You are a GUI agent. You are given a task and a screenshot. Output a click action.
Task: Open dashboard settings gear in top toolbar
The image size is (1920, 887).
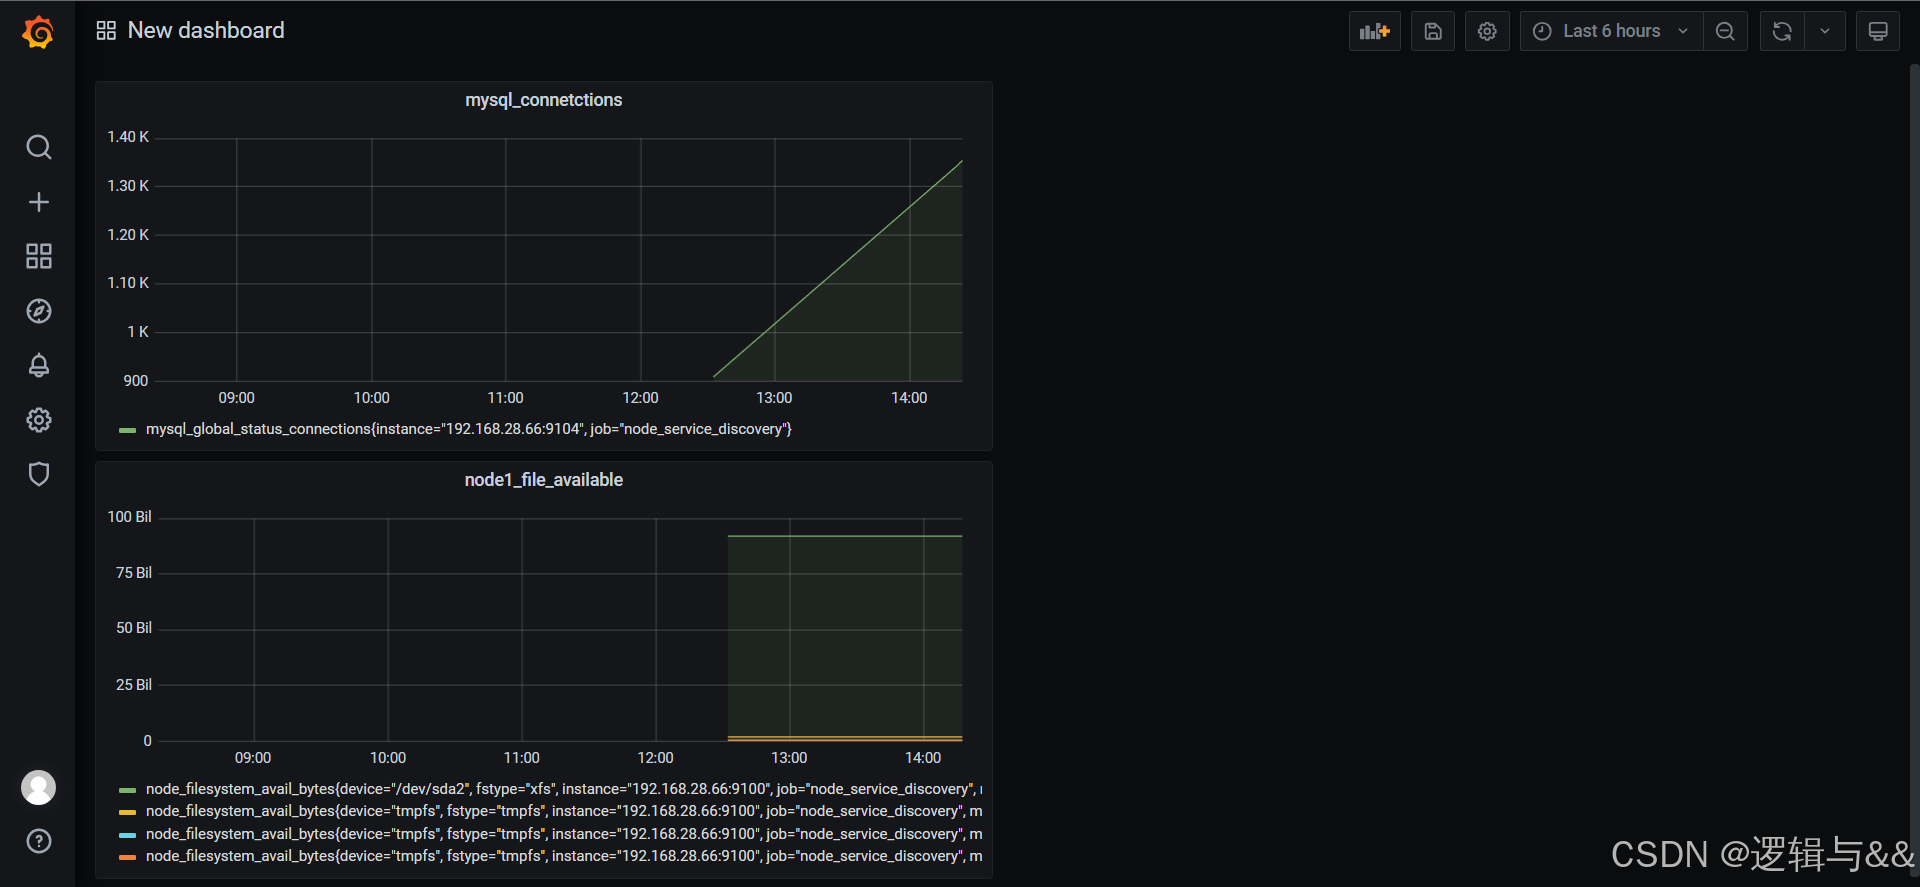tap(1487, 31)
